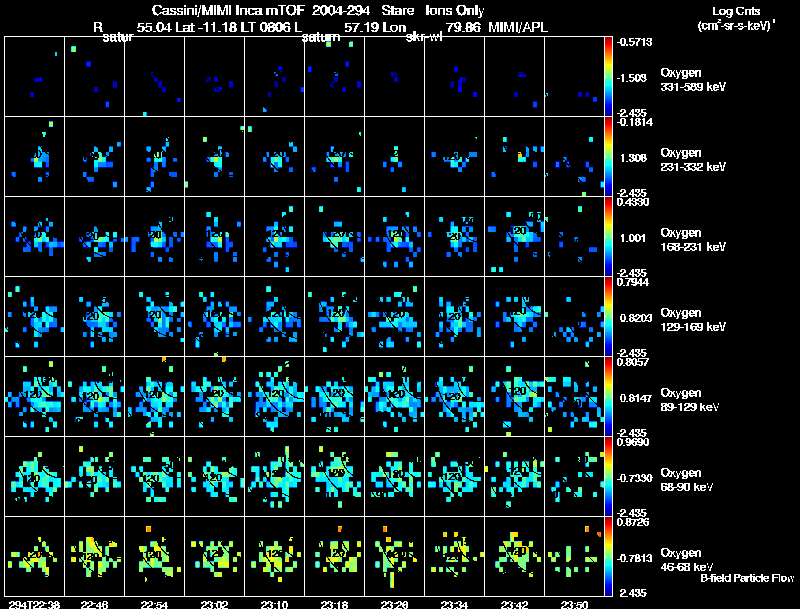
Task: Click the 79.86 value in the header
Action: pyautogui.click(x=463, y=28)
